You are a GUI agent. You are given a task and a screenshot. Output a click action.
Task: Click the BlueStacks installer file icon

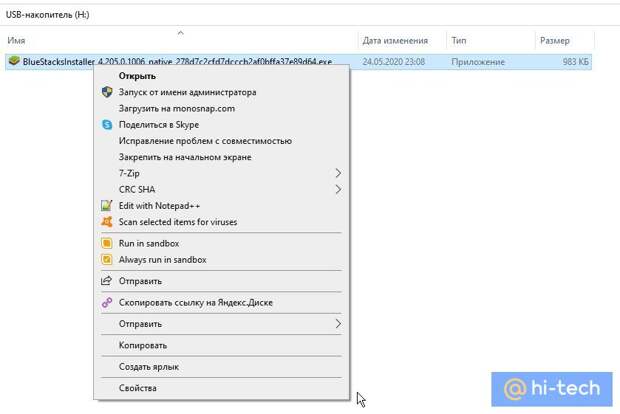point(14,61)
